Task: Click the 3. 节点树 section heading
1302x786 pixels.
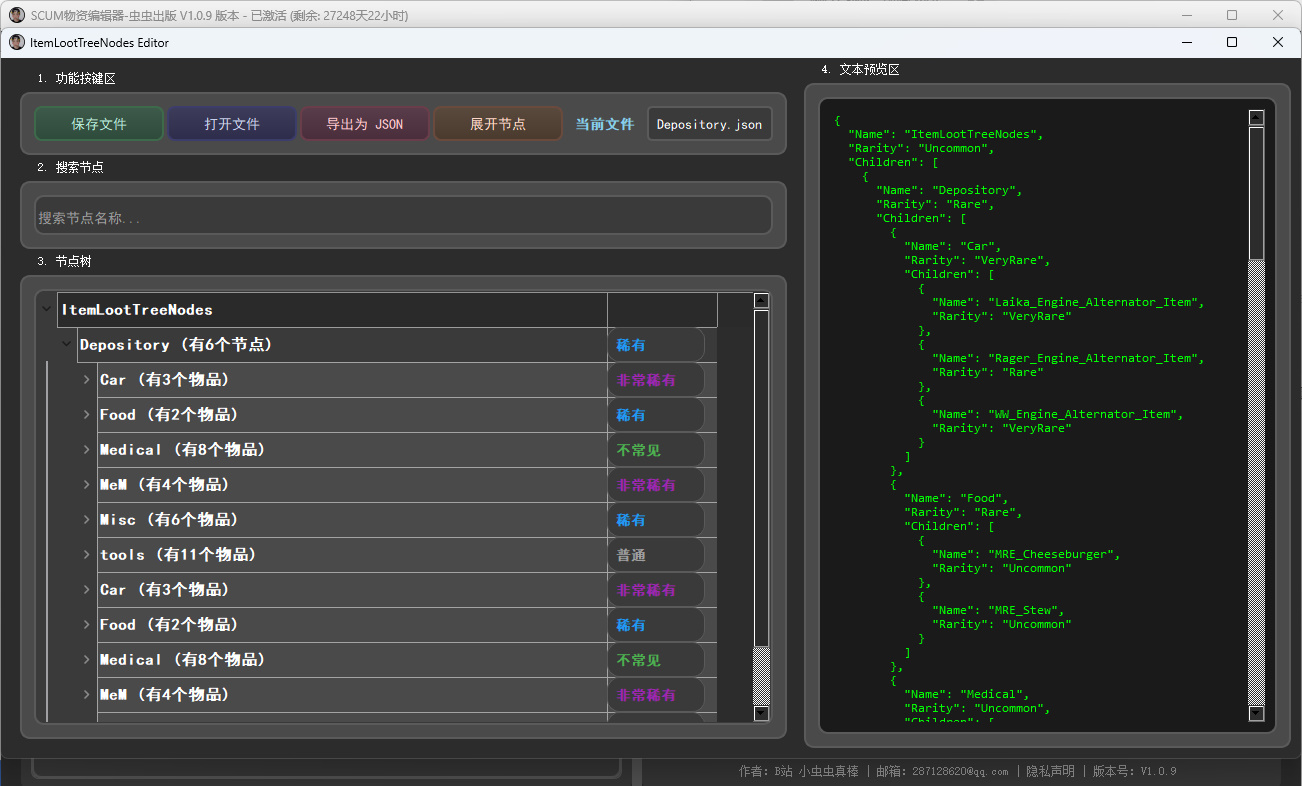Action: pyautogui.click(x=64, y=261)
